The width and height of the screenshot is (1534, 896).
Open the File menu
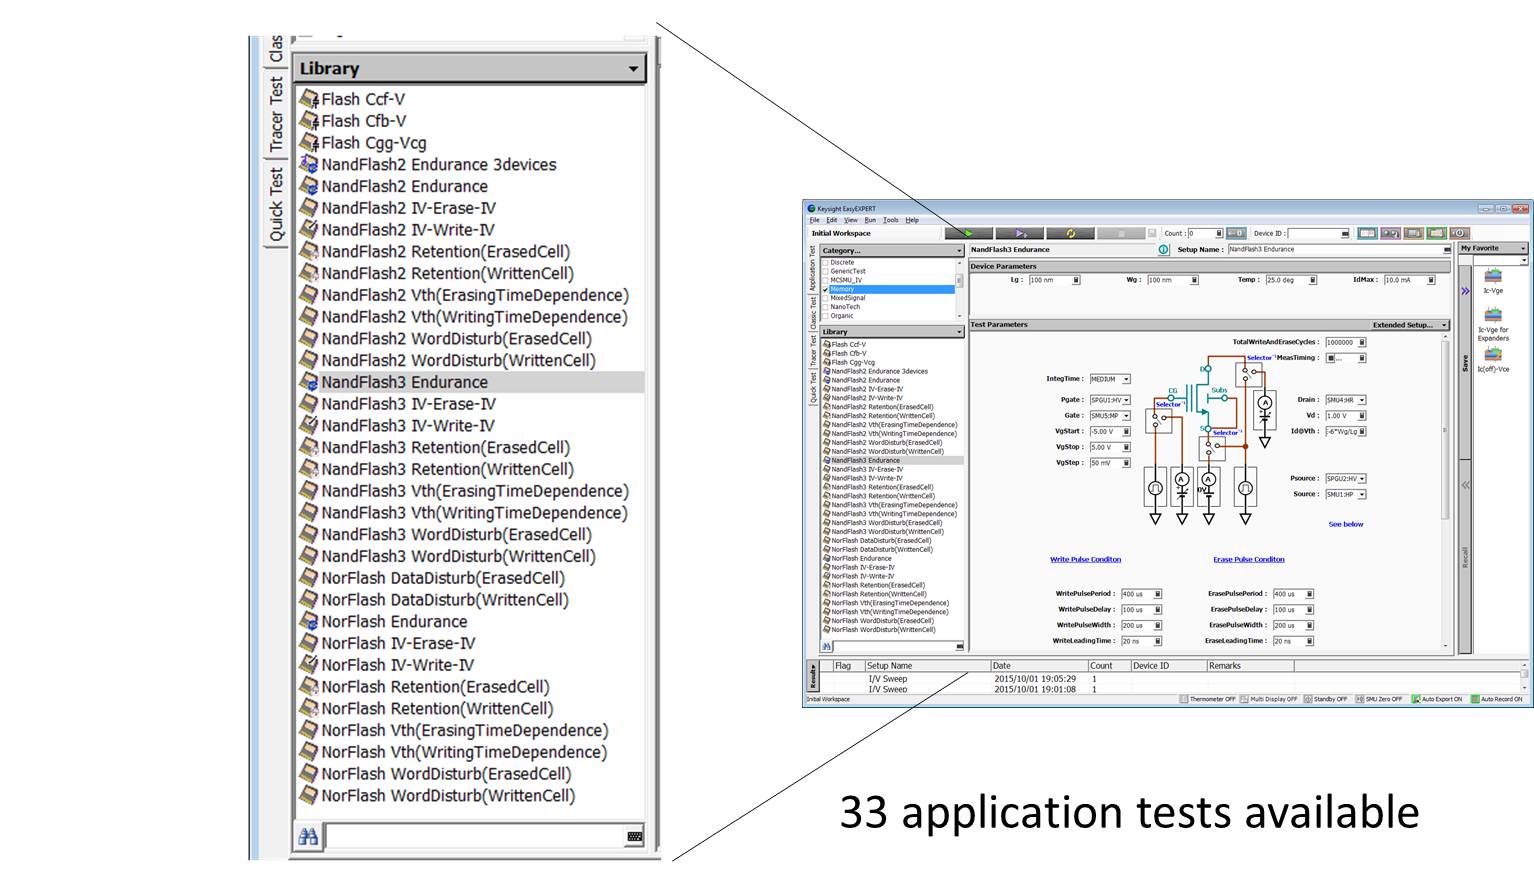point(814,220)
